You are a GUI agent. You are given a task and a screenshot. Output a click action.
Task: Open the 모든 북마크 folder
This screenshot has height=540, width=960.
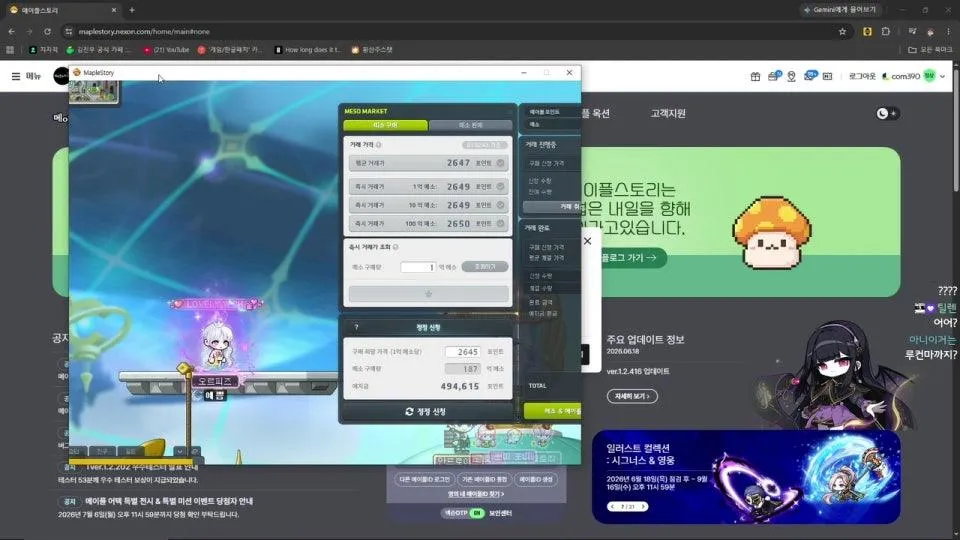(930, 50)
